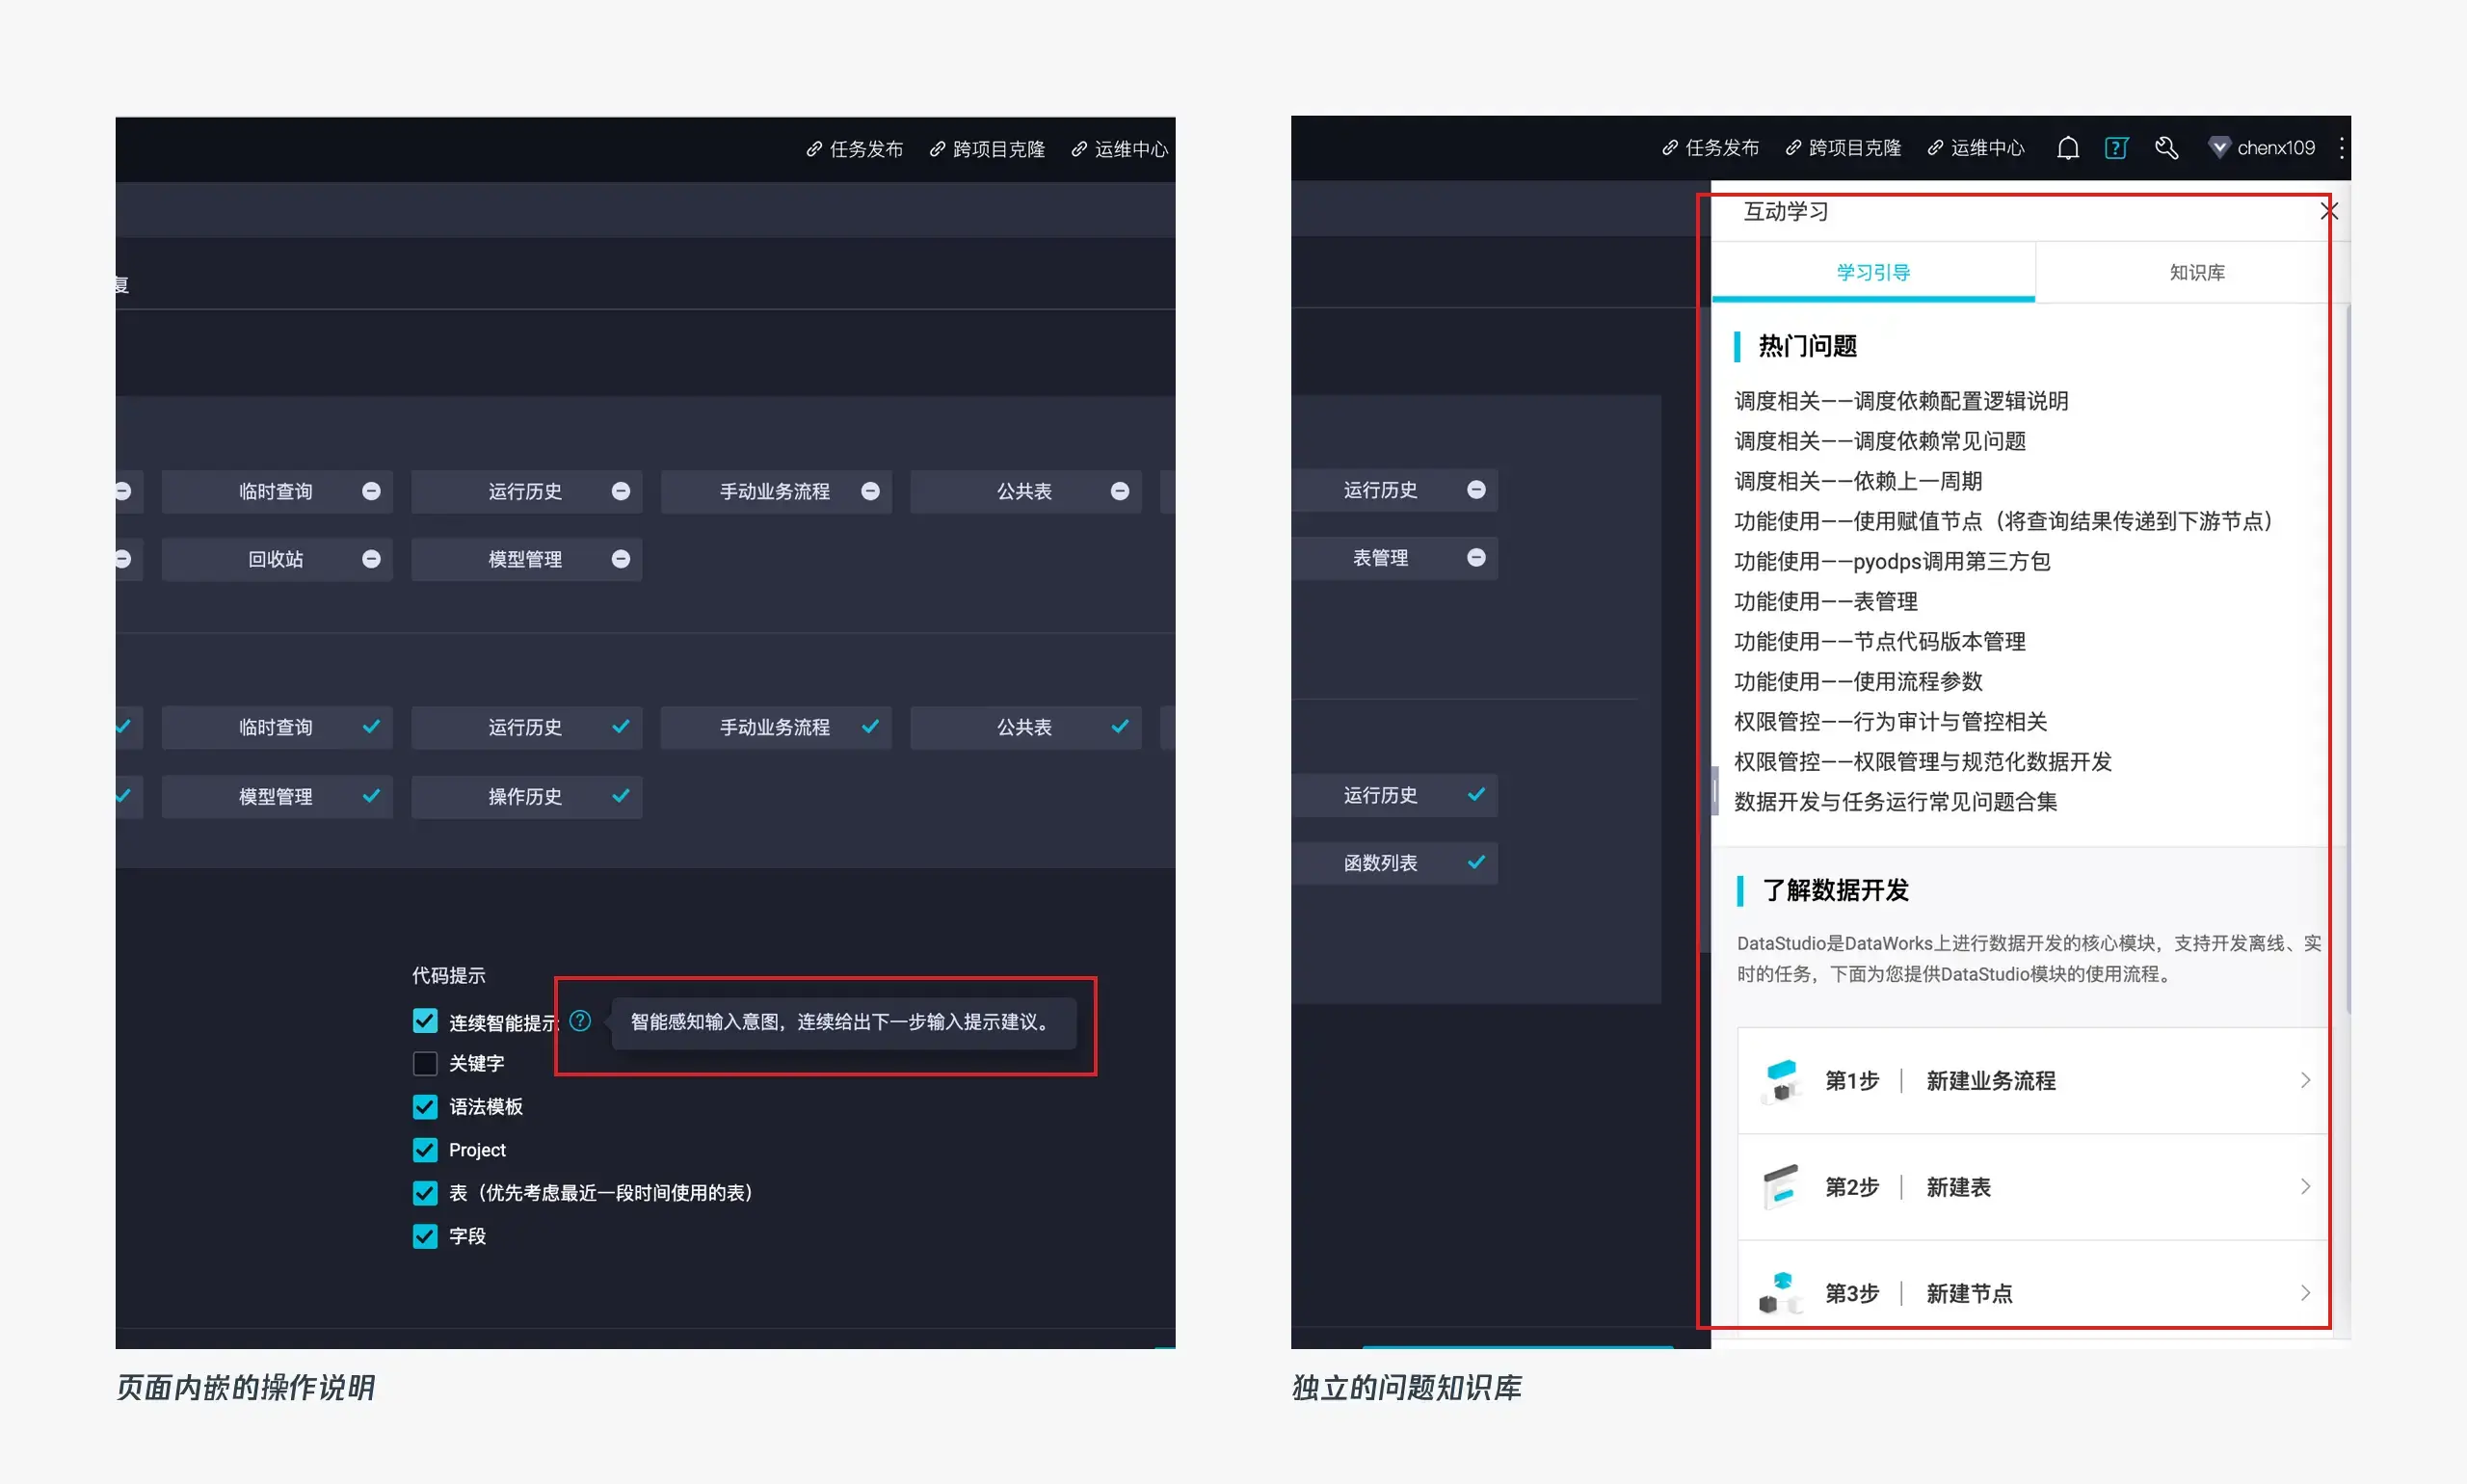Screen dimensions: 2467x1484
Task: Expand 第1步 新建业务流程 with its chevron
Action: pyautogui.click(x=2305, y=1080)
